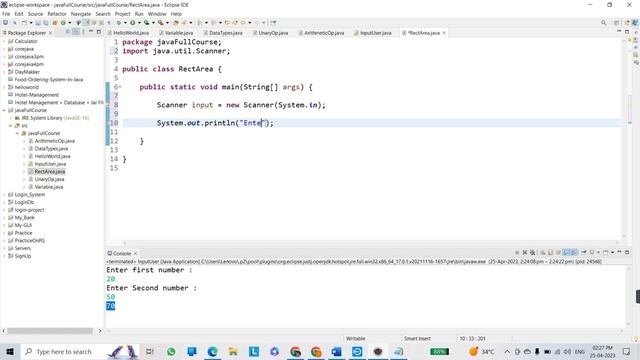The image size is (640, 360).
Task: Open WhatsApp from the taskbar
Action: [x=171, y=351]
